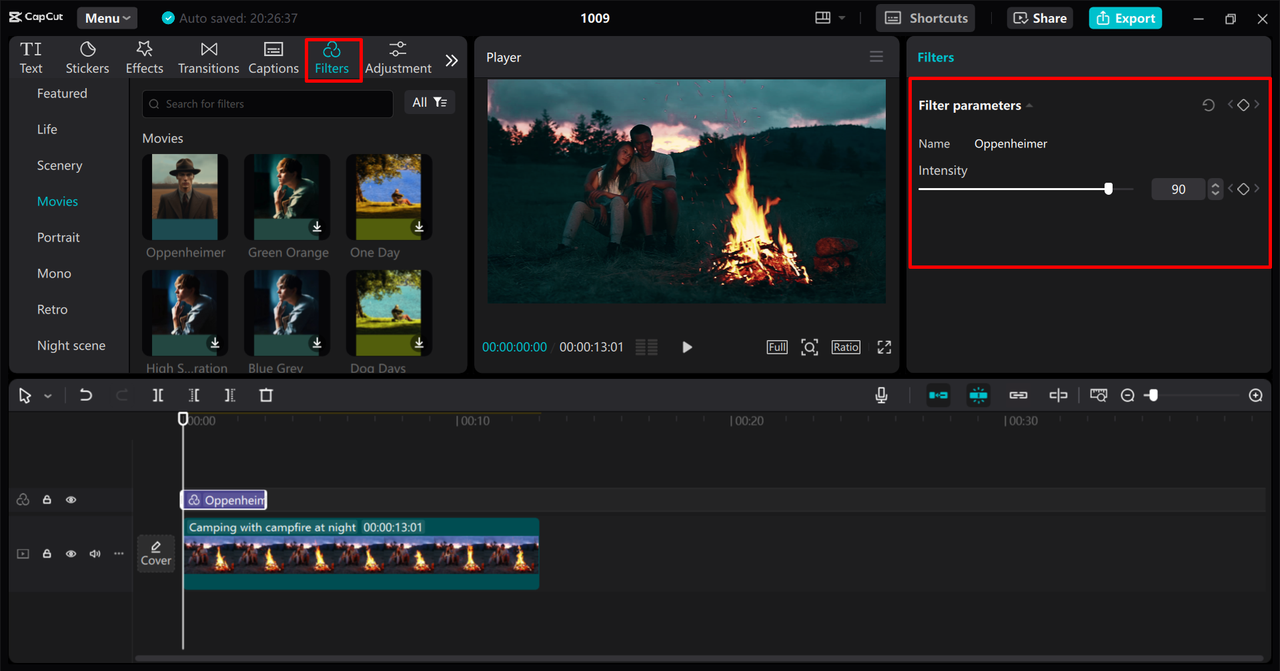The width and height of the screenshot is (1280, 671).
Task: Open the Player panel hamburger menu
Action: click(x=876, y=57)
